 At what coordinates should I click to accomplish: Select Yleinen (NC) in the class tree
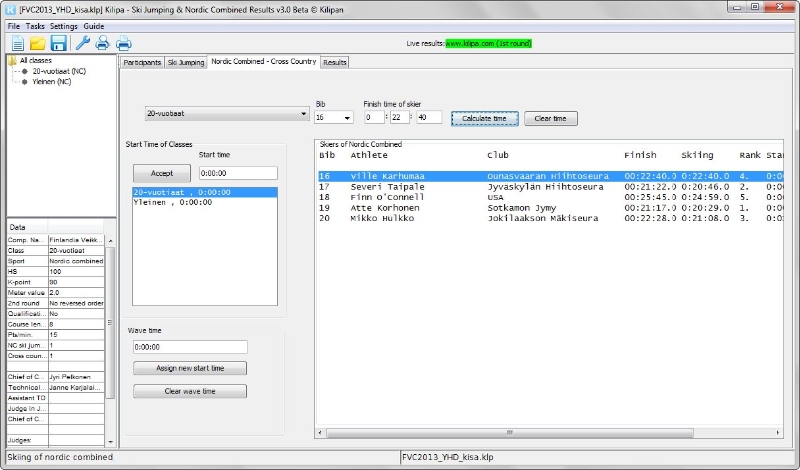point(52,82)
